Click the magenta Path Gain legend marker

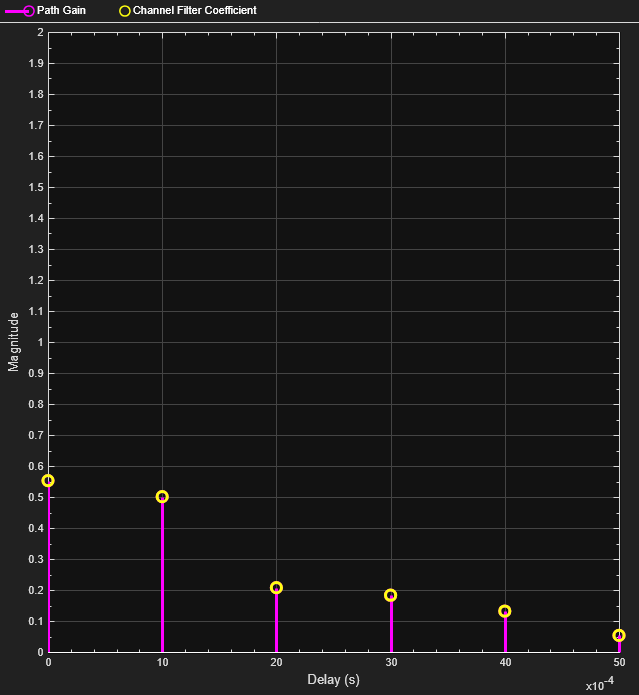point(19,11)
